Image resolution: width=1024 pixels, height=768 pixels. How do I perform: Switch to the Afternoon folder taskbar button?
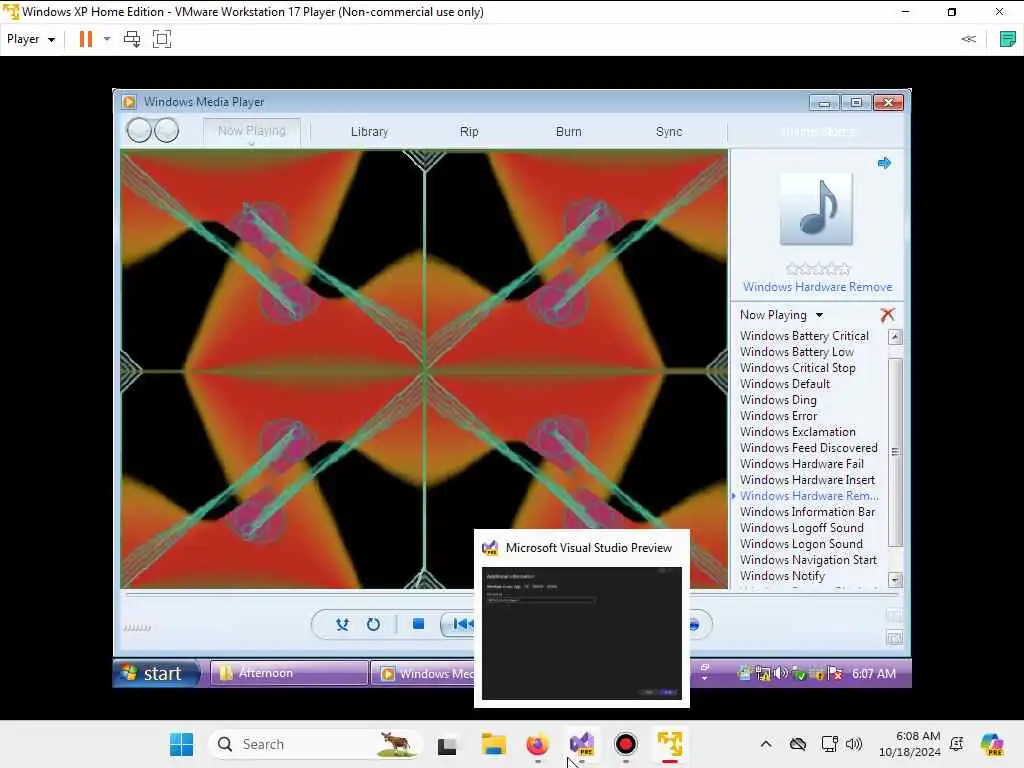tap(289, 673)
